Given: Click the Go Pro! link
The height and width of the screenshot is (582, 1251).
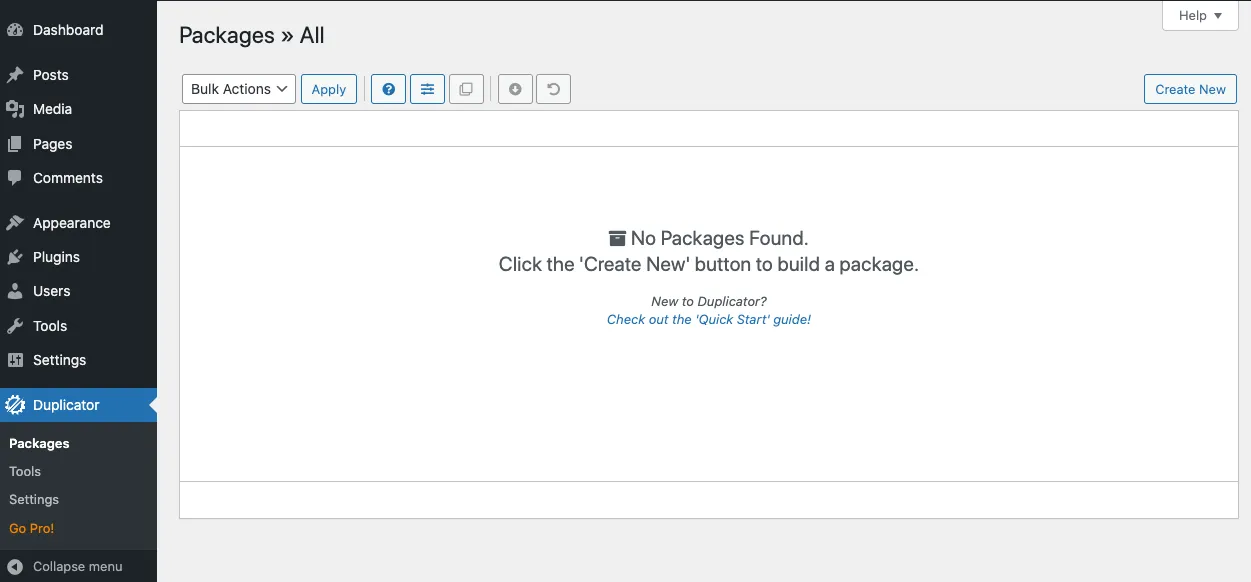Looking at the screenshot, I should pos(32,528).
